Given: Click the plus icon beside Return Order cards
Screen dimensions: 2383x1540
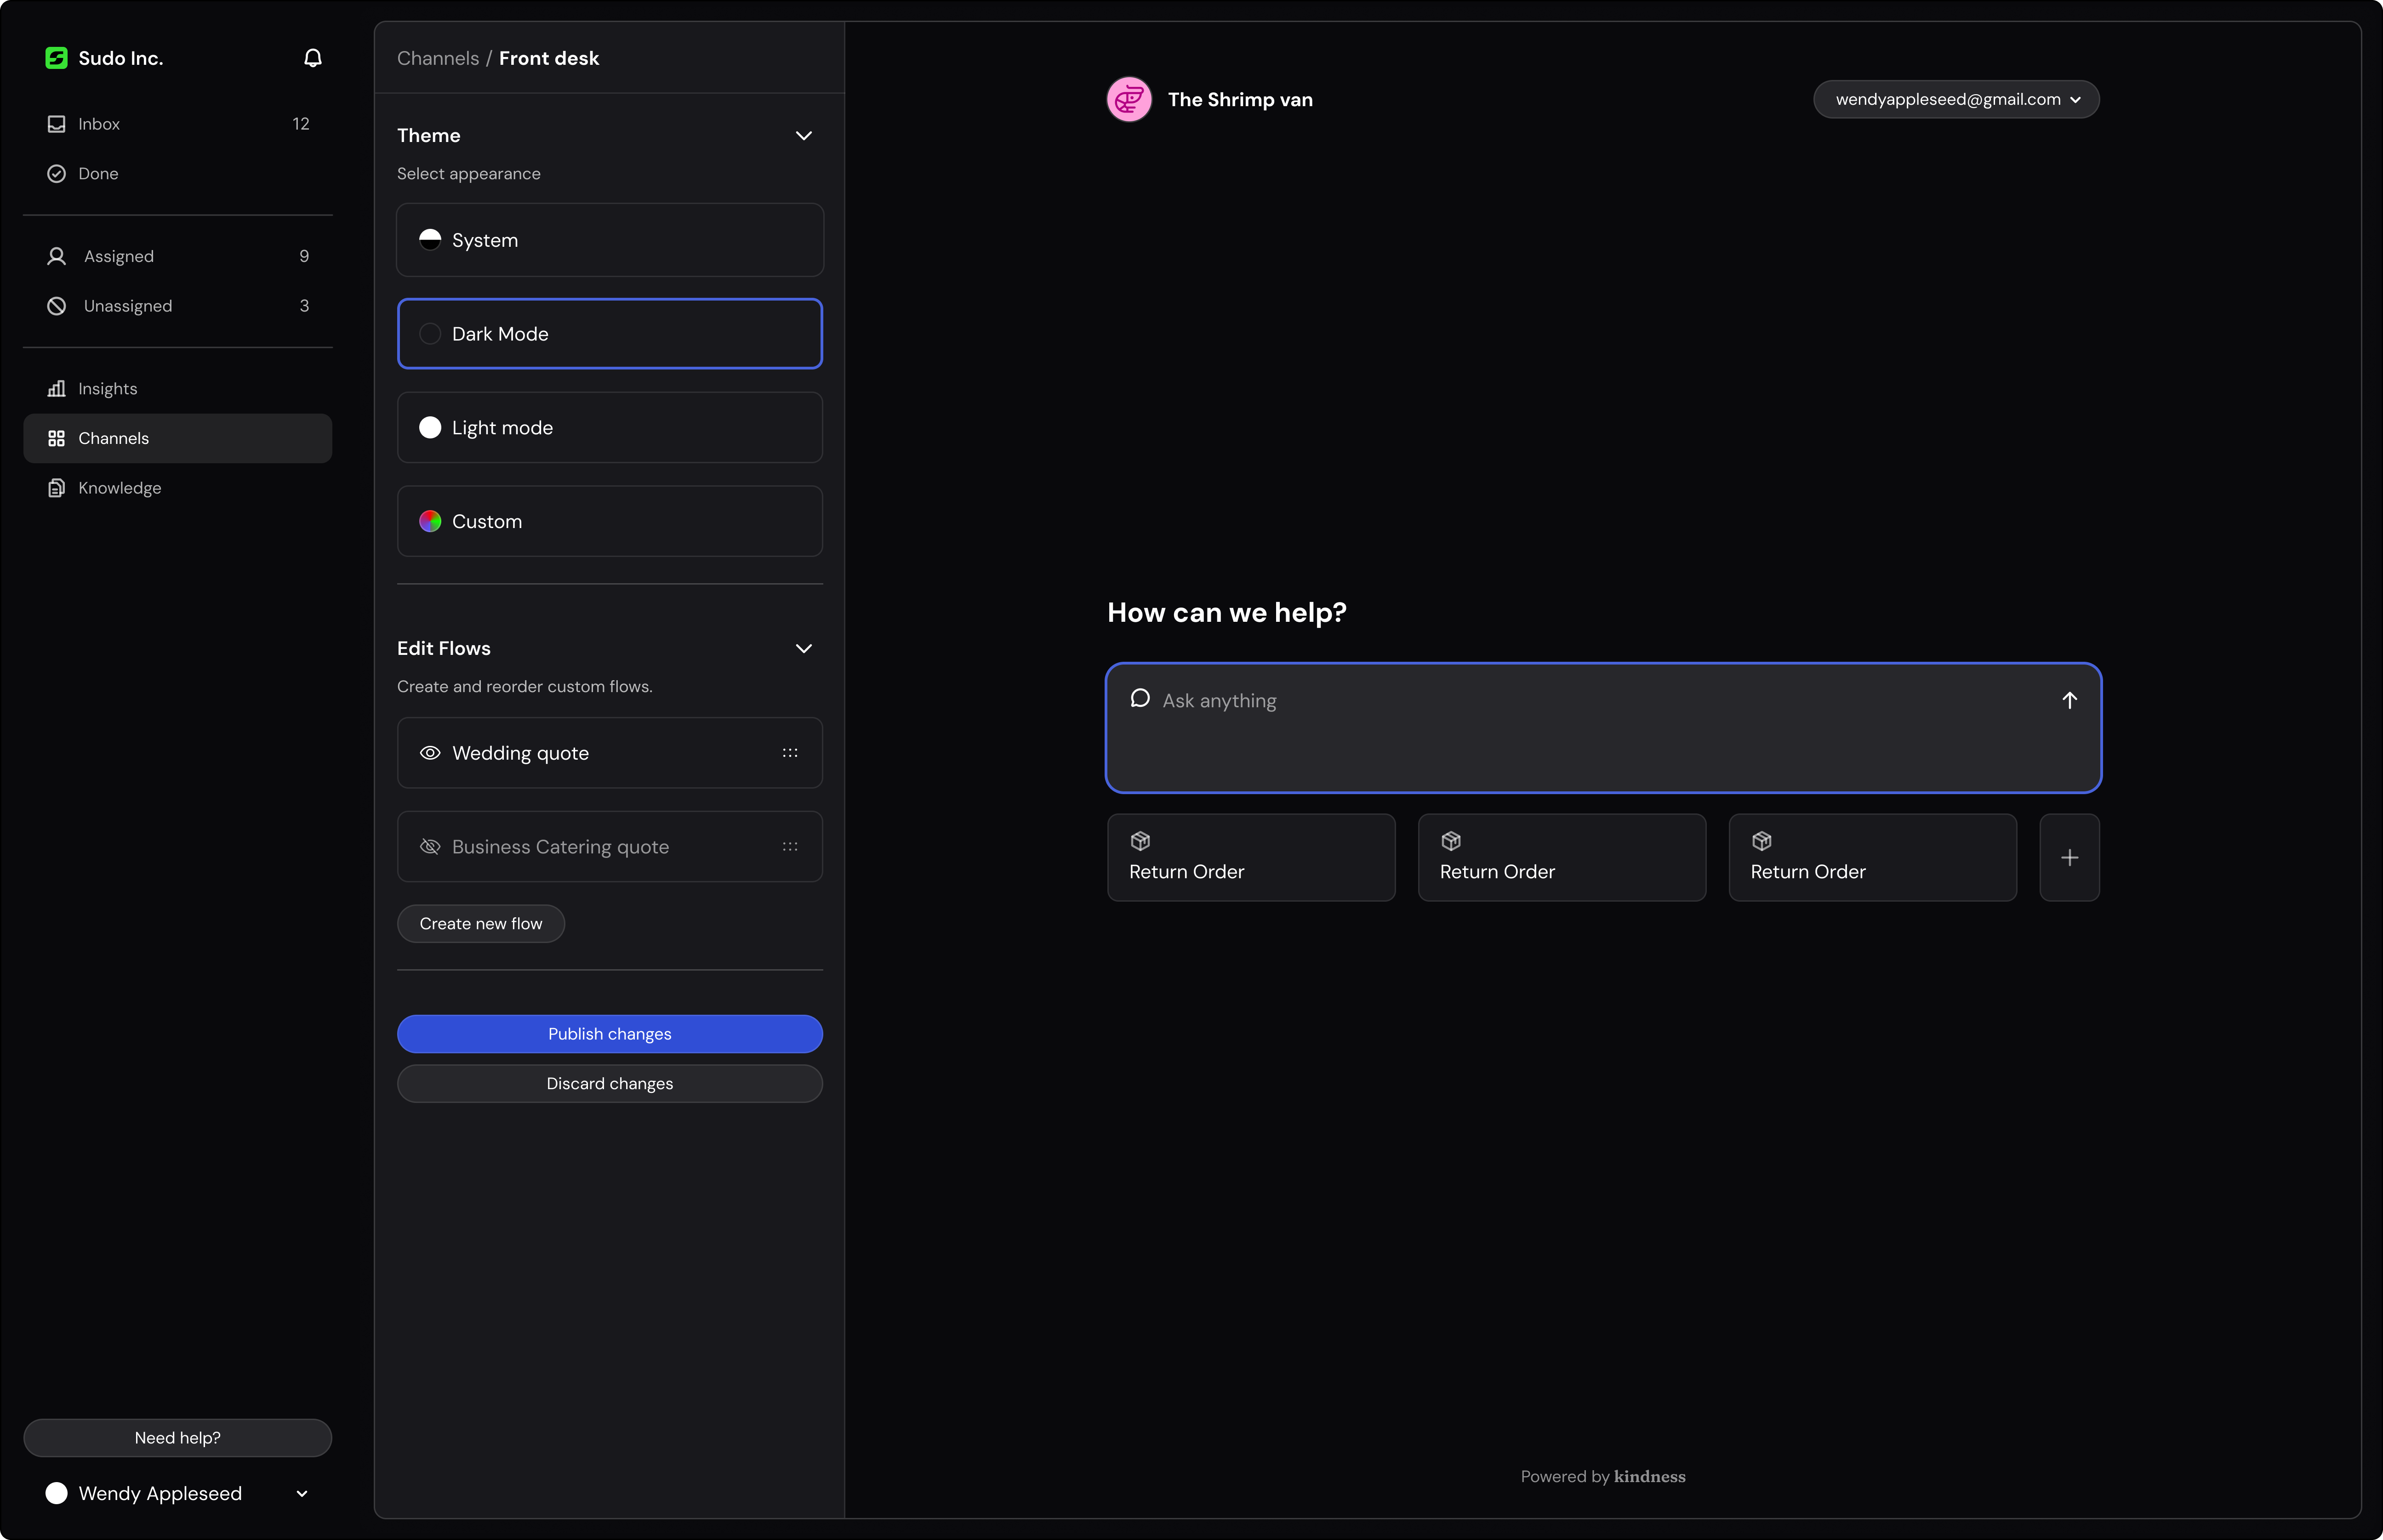Looking at the screenshot, I should pos(2069,857).
